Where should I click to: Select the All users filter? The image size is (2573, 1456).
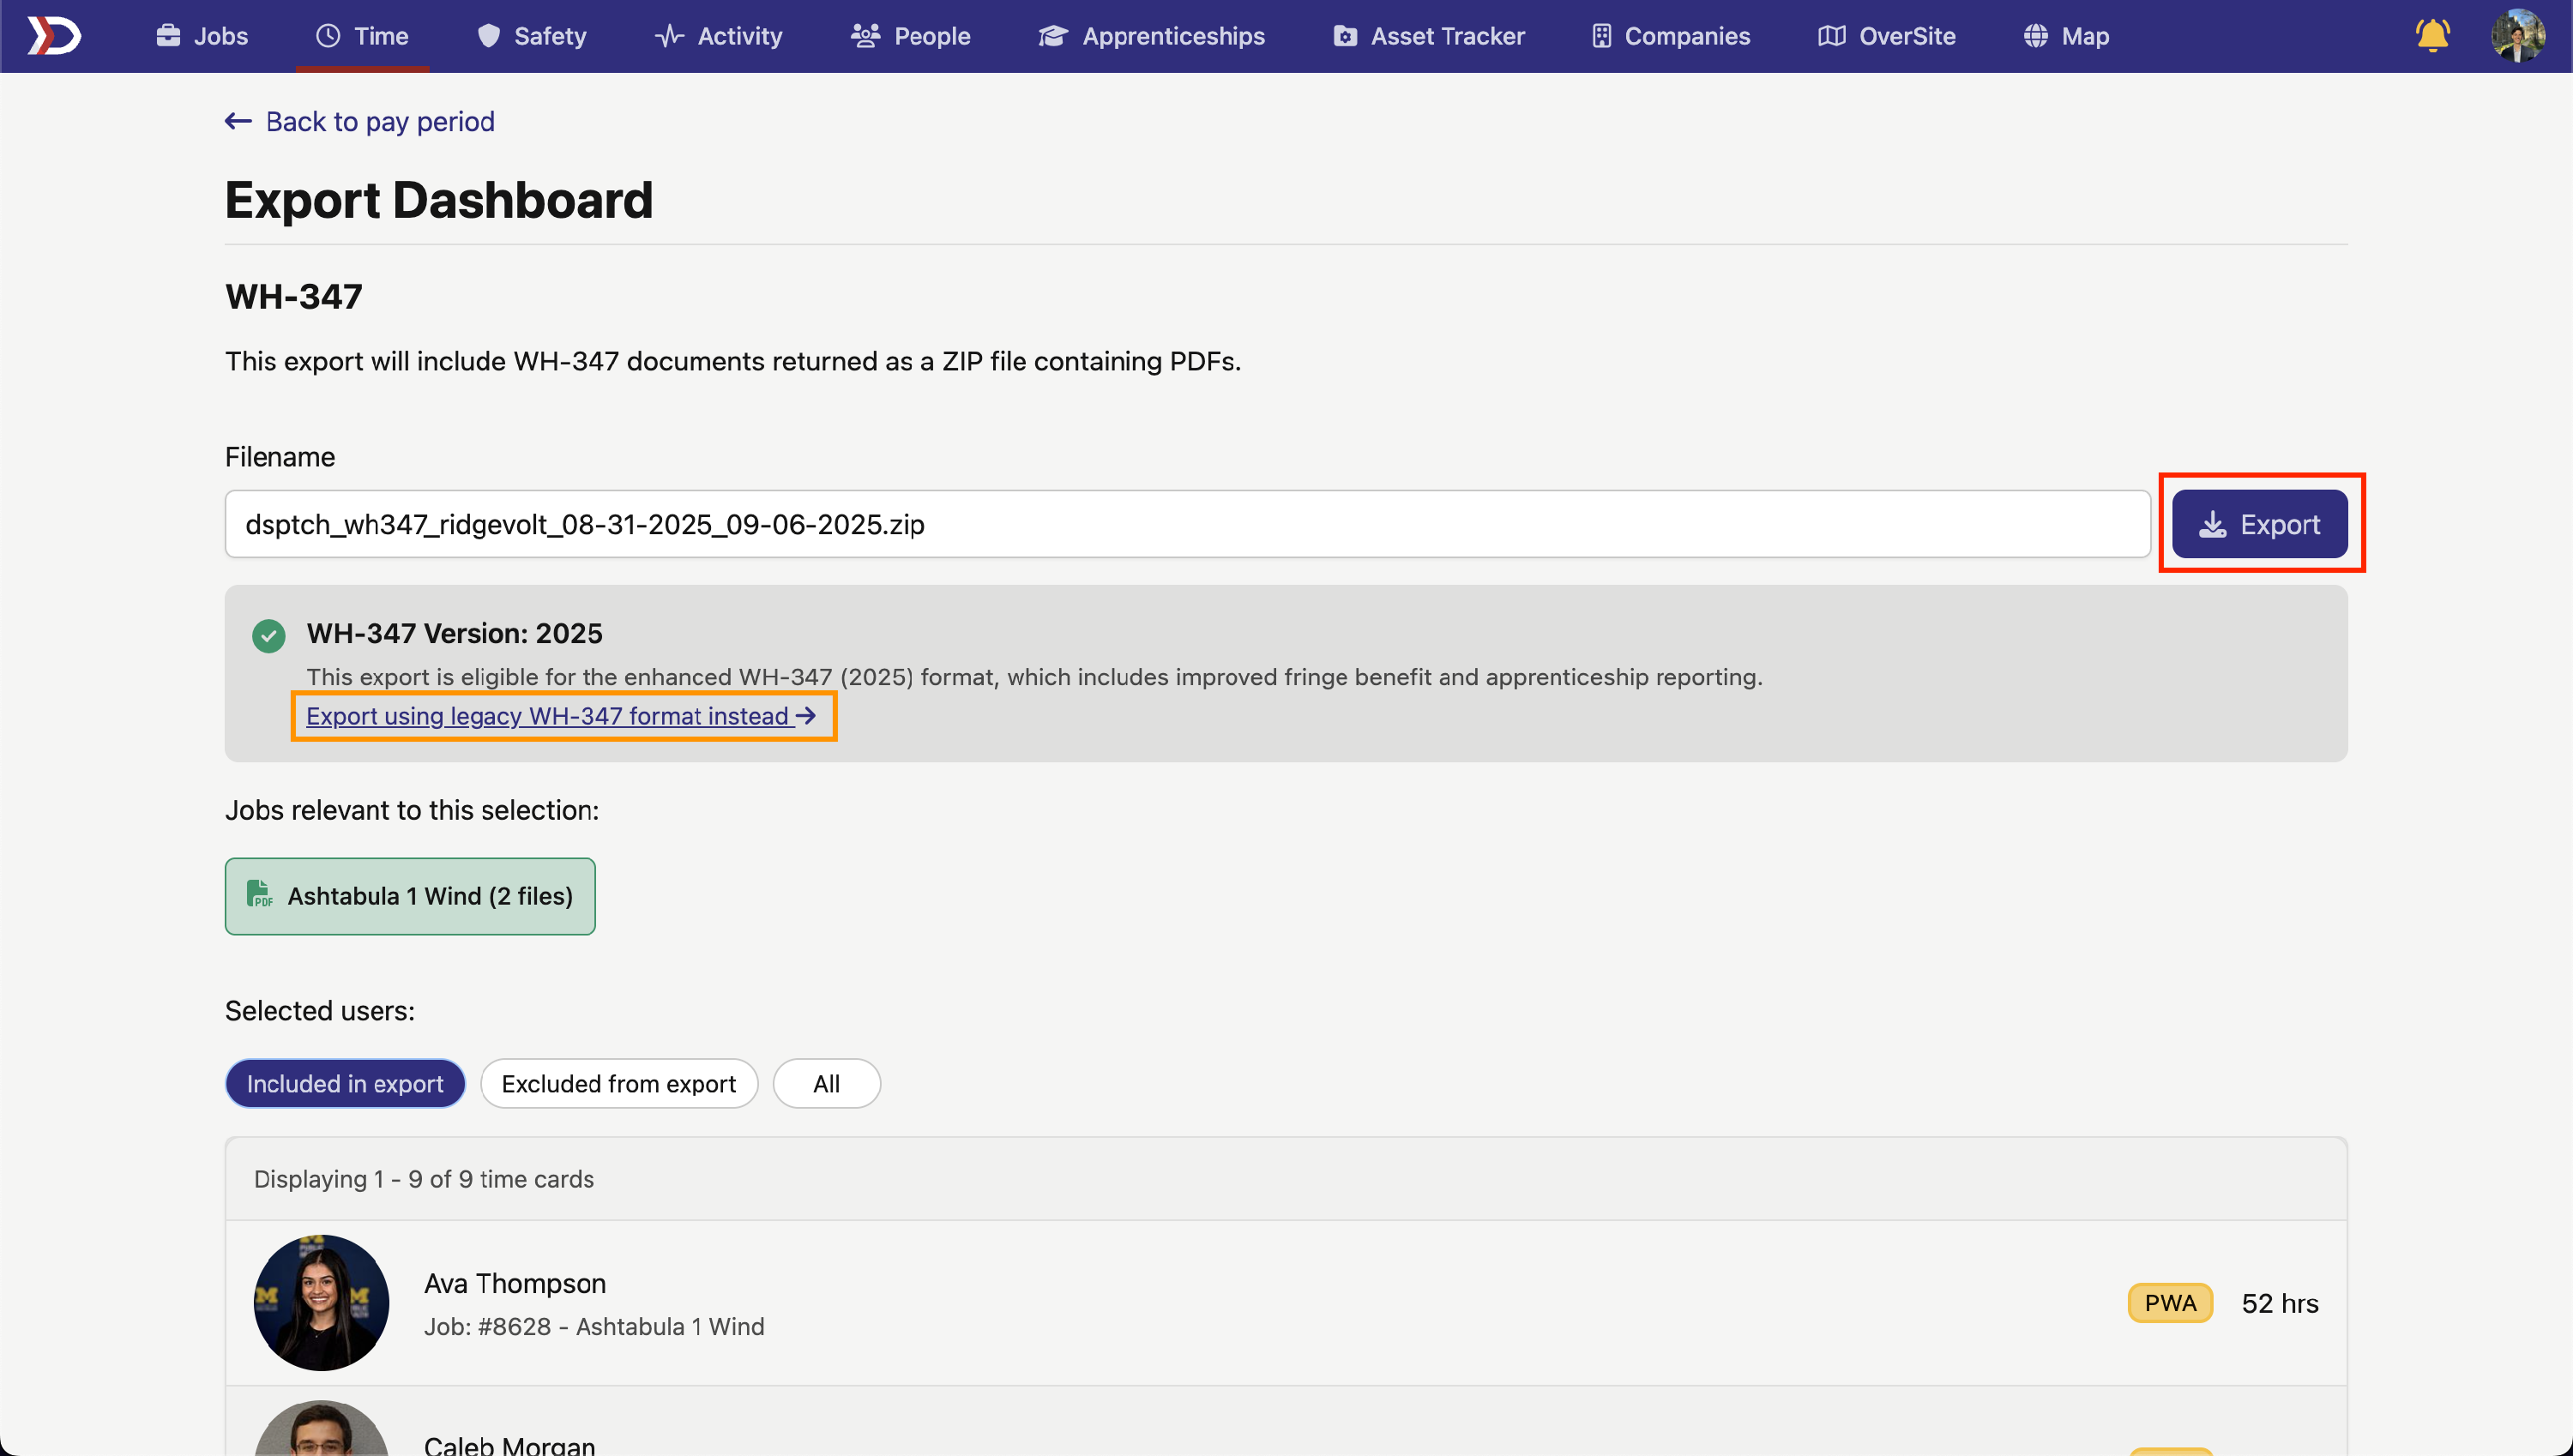(826, 1083)
